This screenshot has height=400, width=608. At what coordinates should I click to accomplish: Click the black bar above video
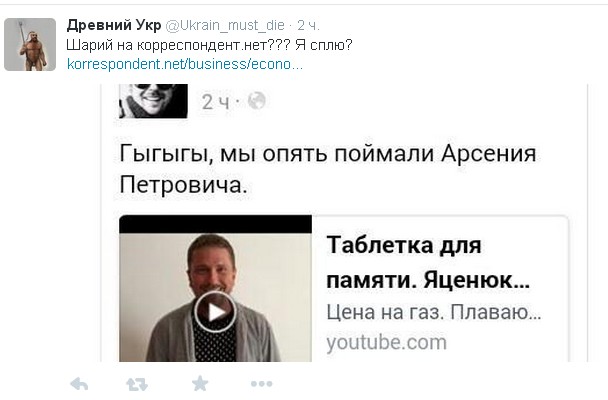pos(215,224)
